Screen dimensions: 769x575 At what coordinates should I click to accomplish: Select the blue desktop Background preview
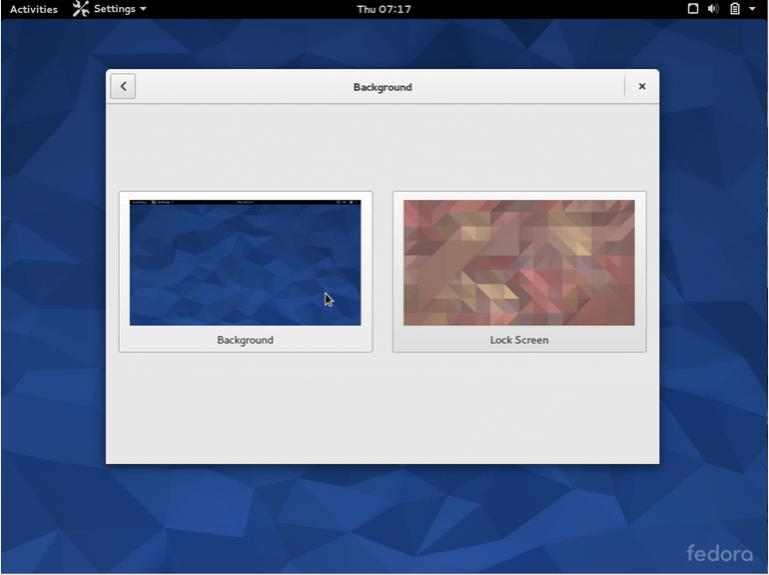click(245, 265)
